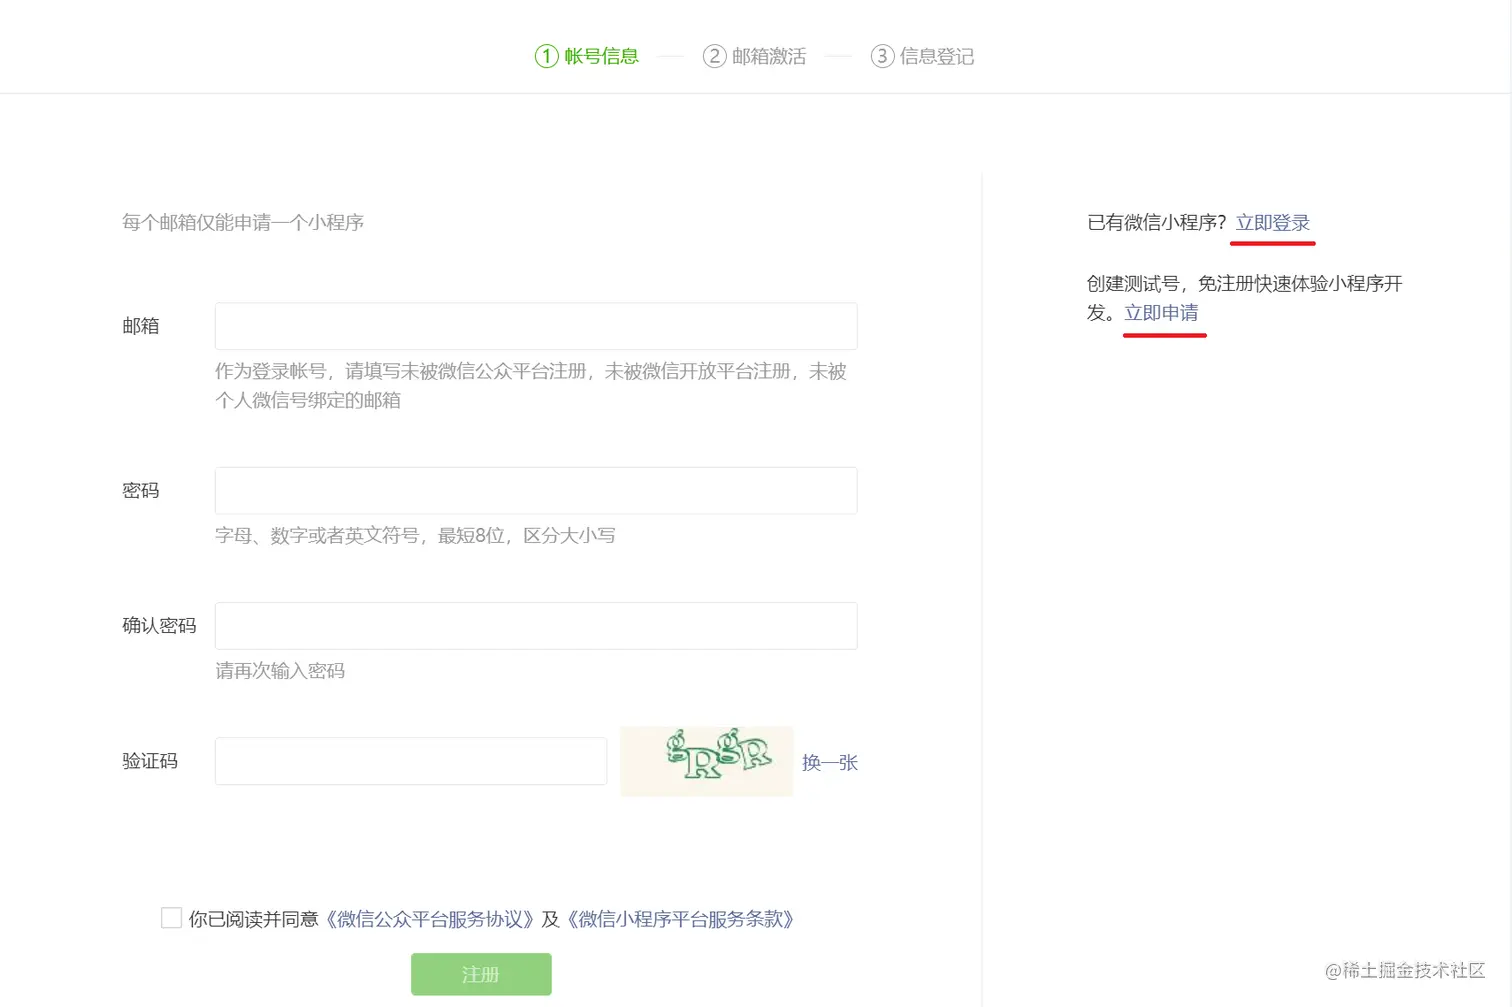Click the 验证码 captcha input field
1512x1007 pixels.
click(411, 761)
